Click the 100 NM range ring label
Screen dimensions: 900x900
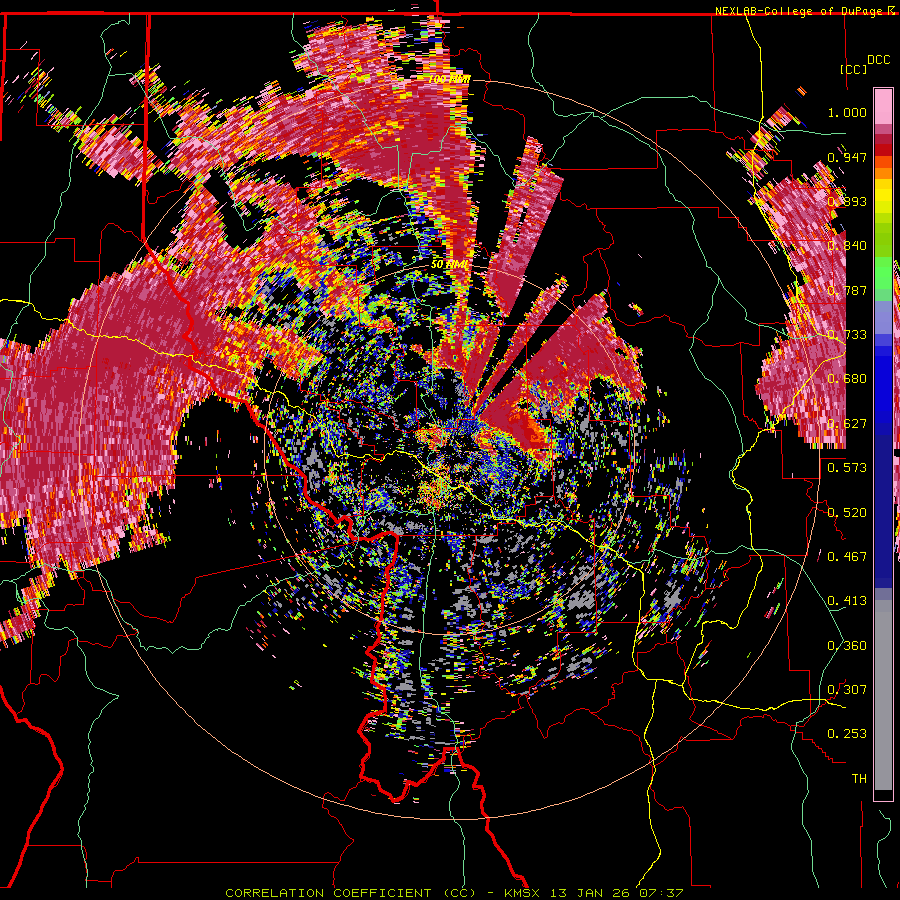click(x=449, y=79)
